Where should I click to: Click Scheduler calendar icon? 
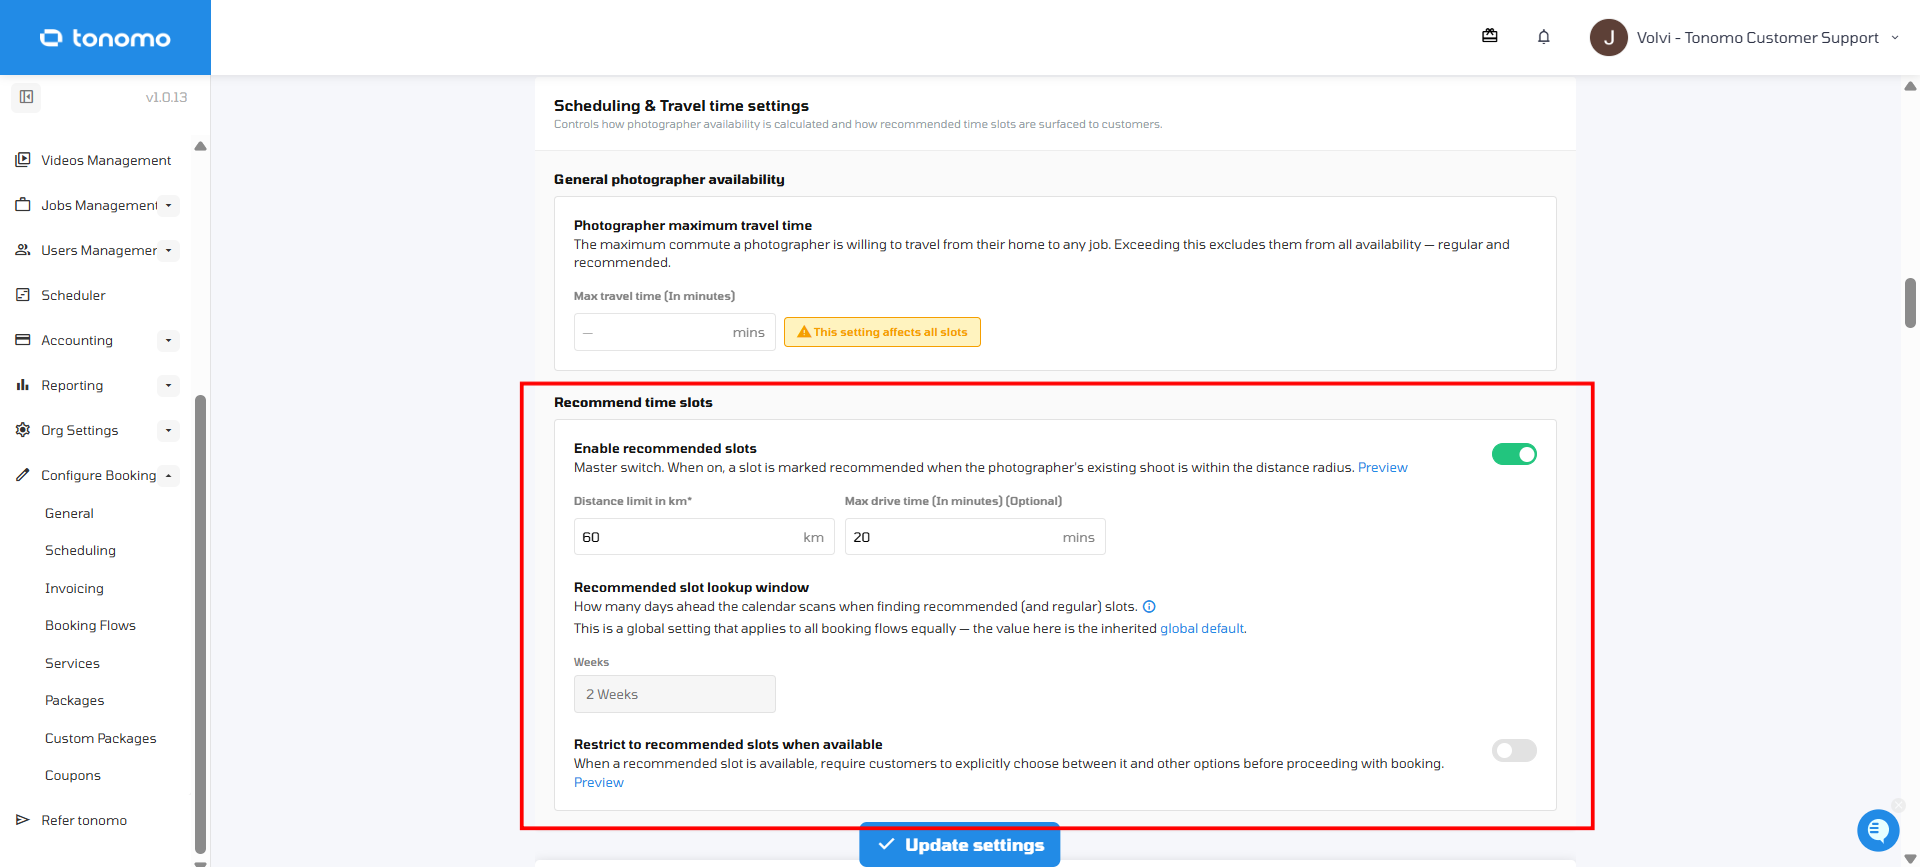pos(23,295)
